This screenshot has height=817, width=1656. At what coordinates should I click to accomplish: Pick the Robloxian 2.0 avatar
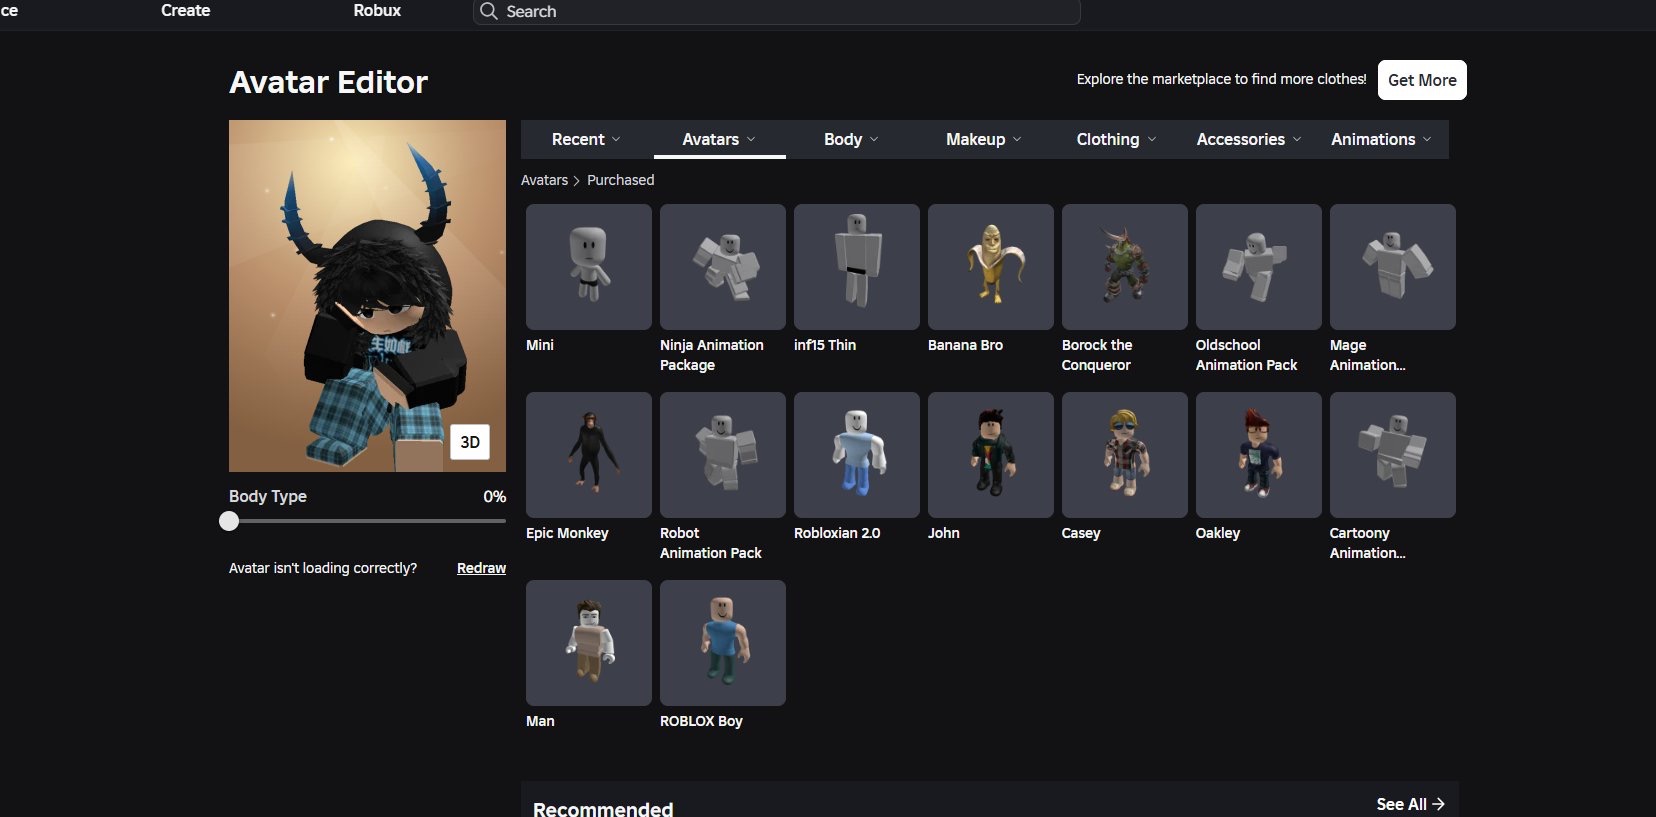pyautogui.click(x=856, y=455)
